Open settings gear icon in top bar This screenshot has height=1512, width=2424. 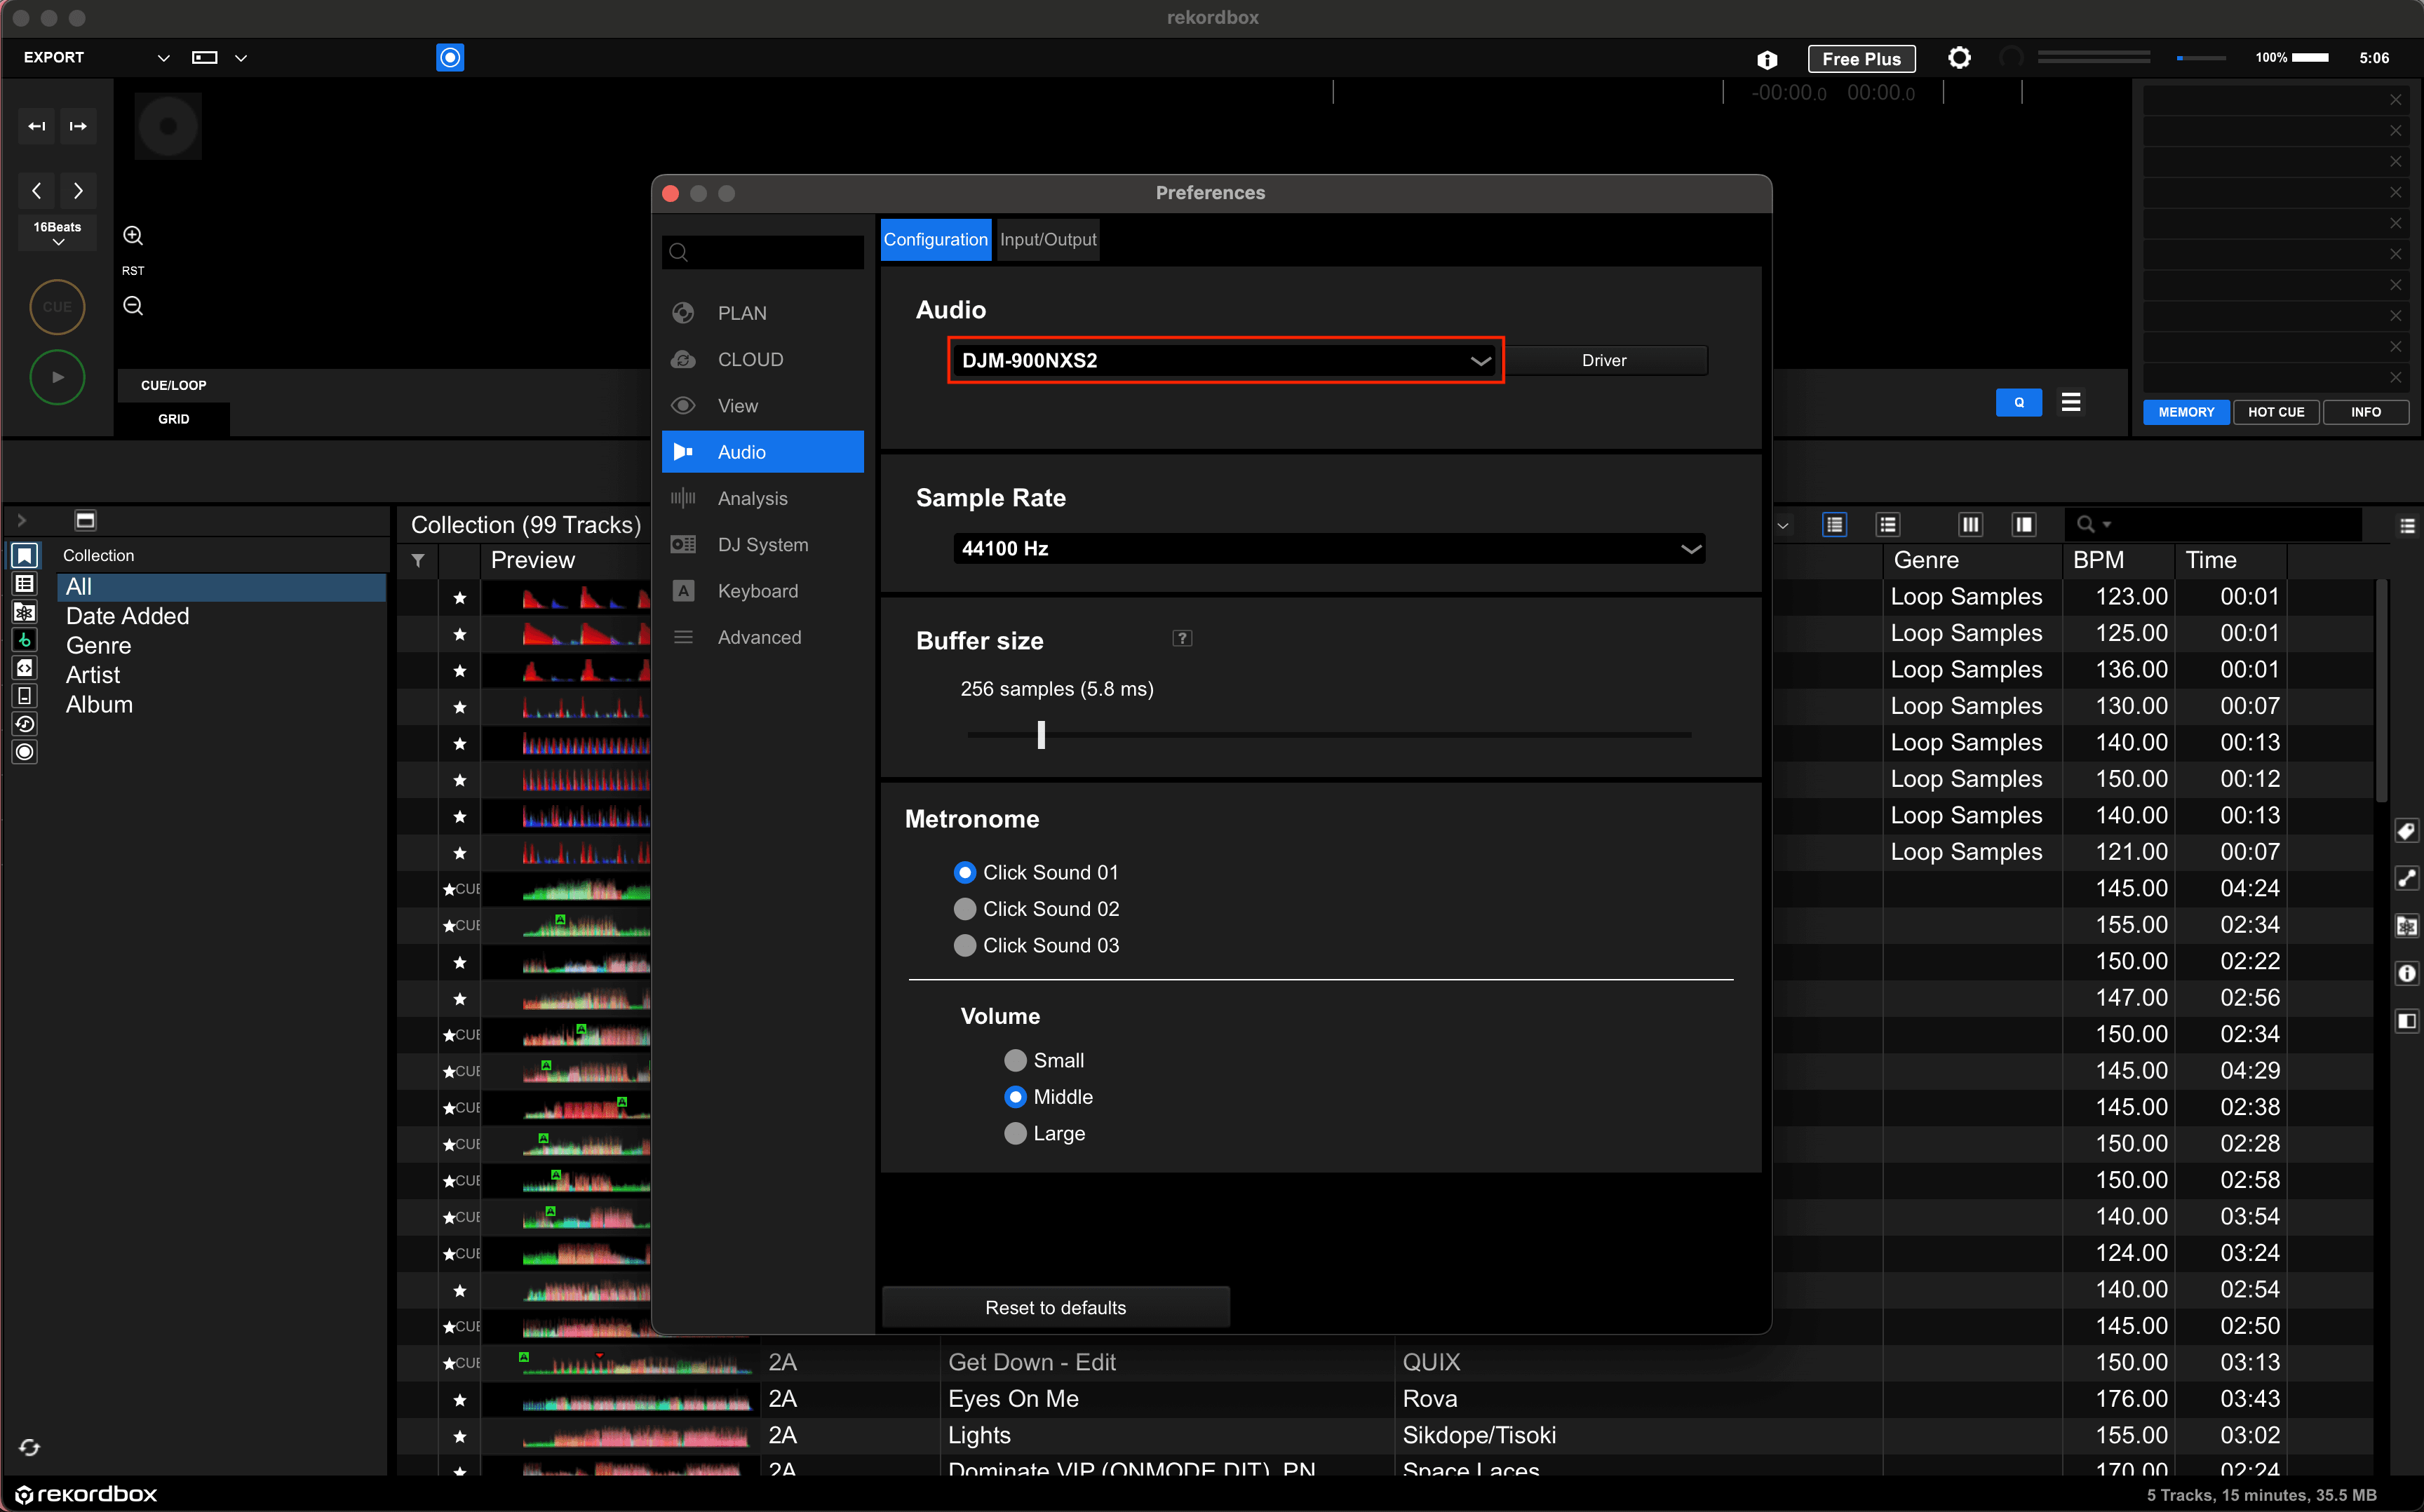[x=1958, y=58]
